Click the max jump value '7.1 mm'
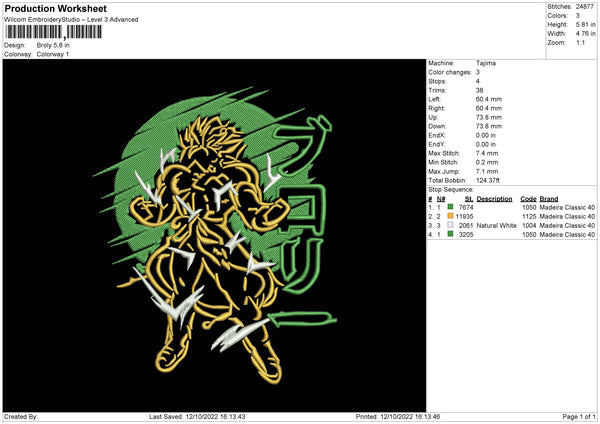Viewport: 600px width, 424px height. [487, 171]
